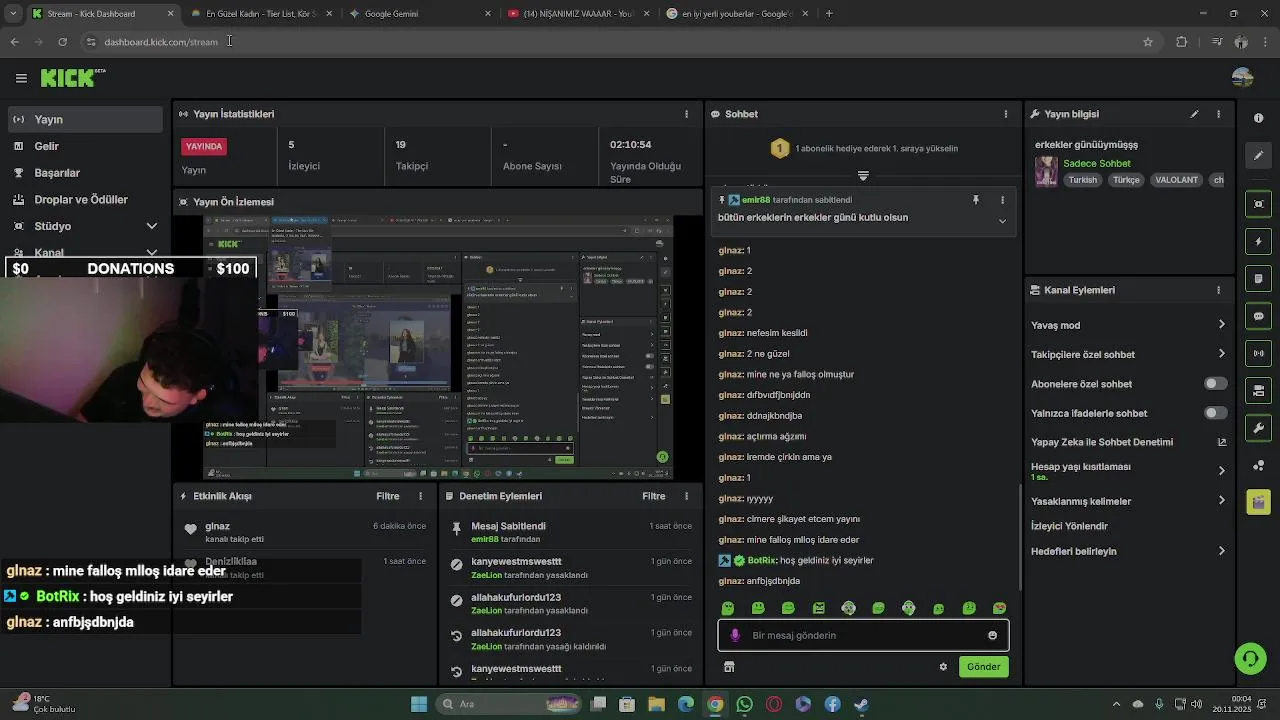
Task: Toggle the channel actions icon in right sidebar
Action: tap(1258, 390)
